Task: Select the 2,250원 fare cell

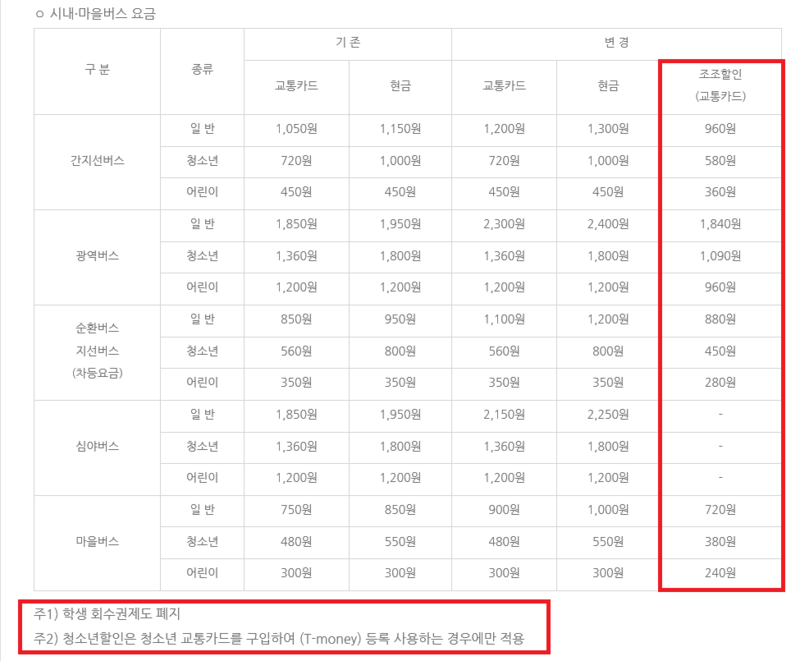Action: coord(608,415)
